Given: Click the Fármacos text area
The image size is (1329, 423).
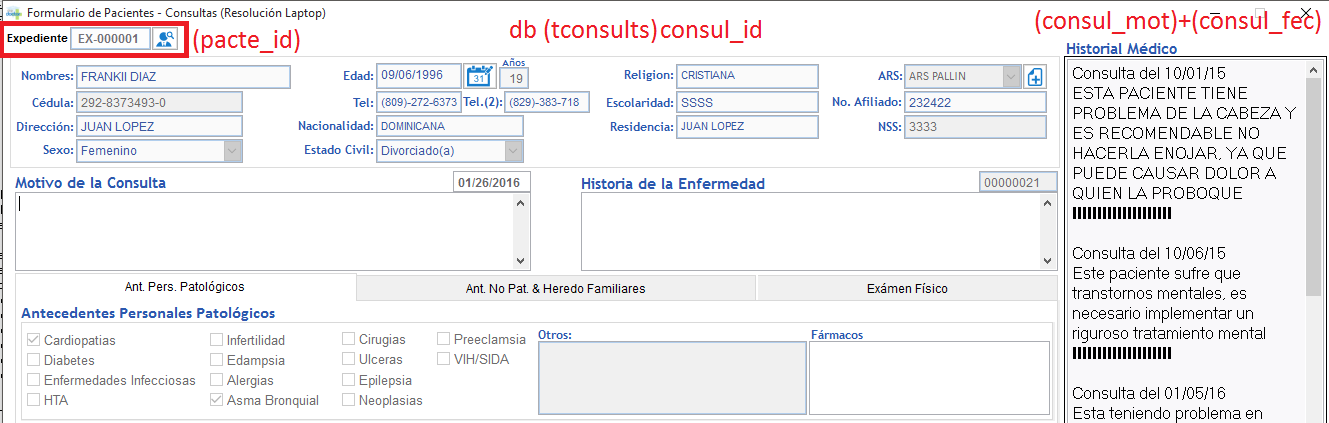Looking at the screenshot, I should [929, 377].
